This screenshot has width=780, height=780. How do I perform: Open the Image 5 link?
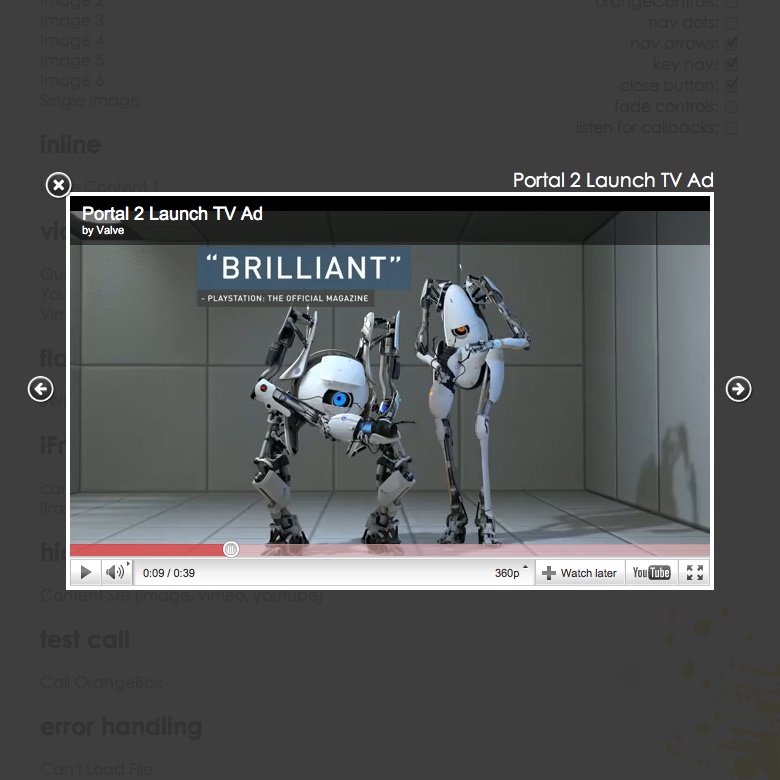point(72,60)
